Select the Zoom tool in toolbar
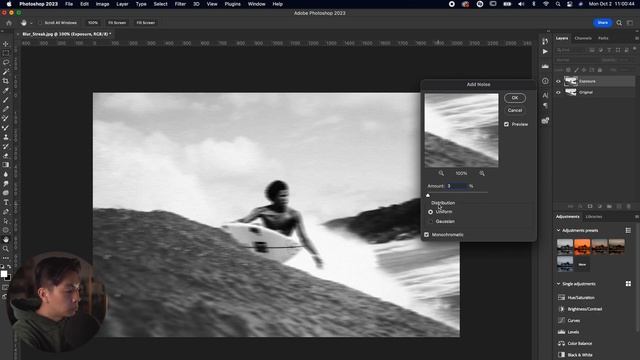 tap(6, 249)
